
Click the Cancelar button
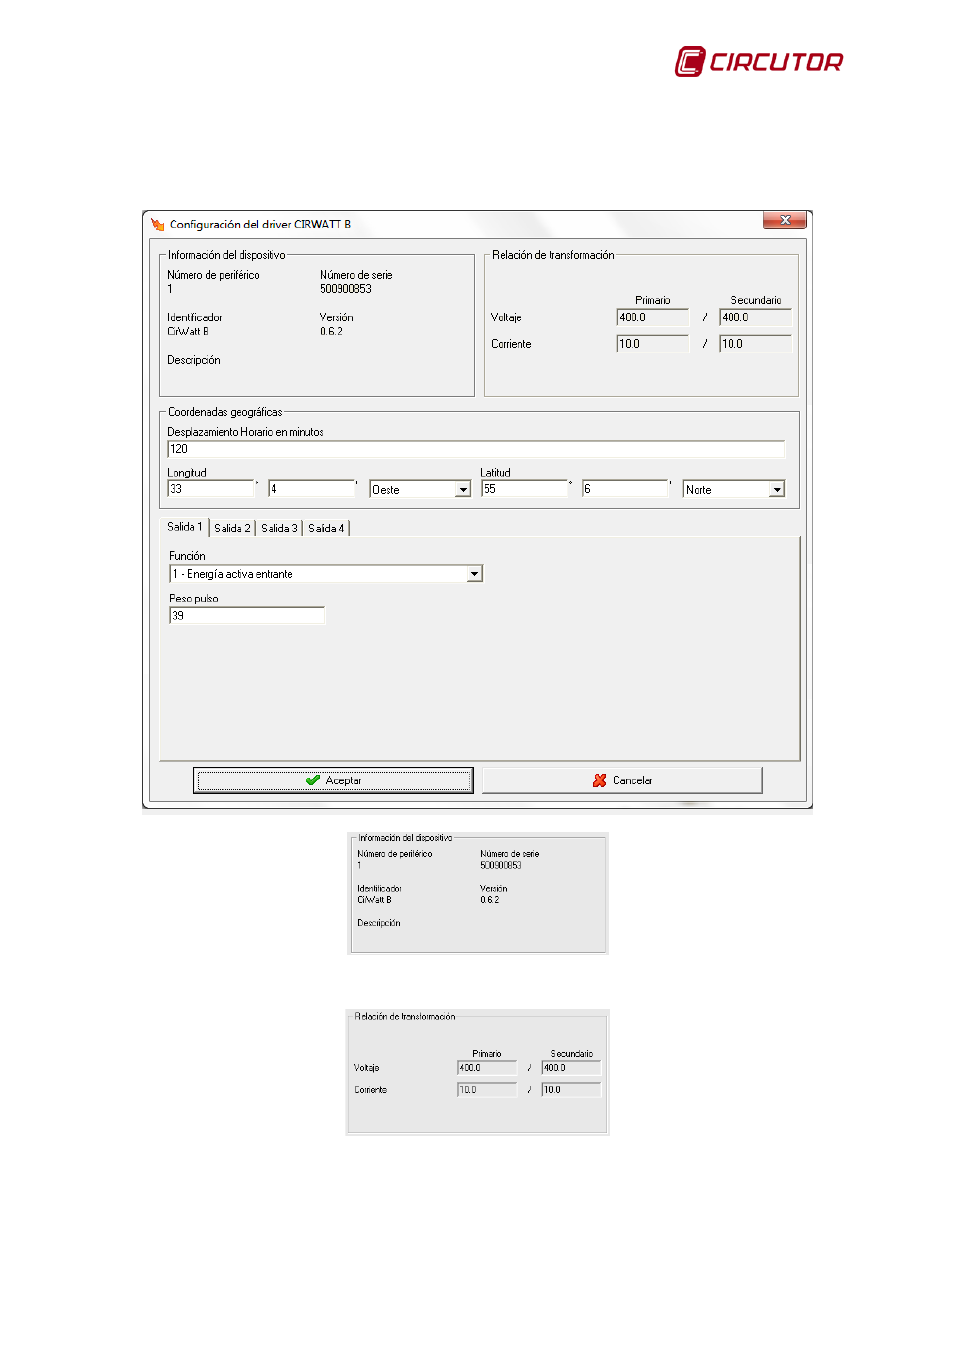[622, 780]
